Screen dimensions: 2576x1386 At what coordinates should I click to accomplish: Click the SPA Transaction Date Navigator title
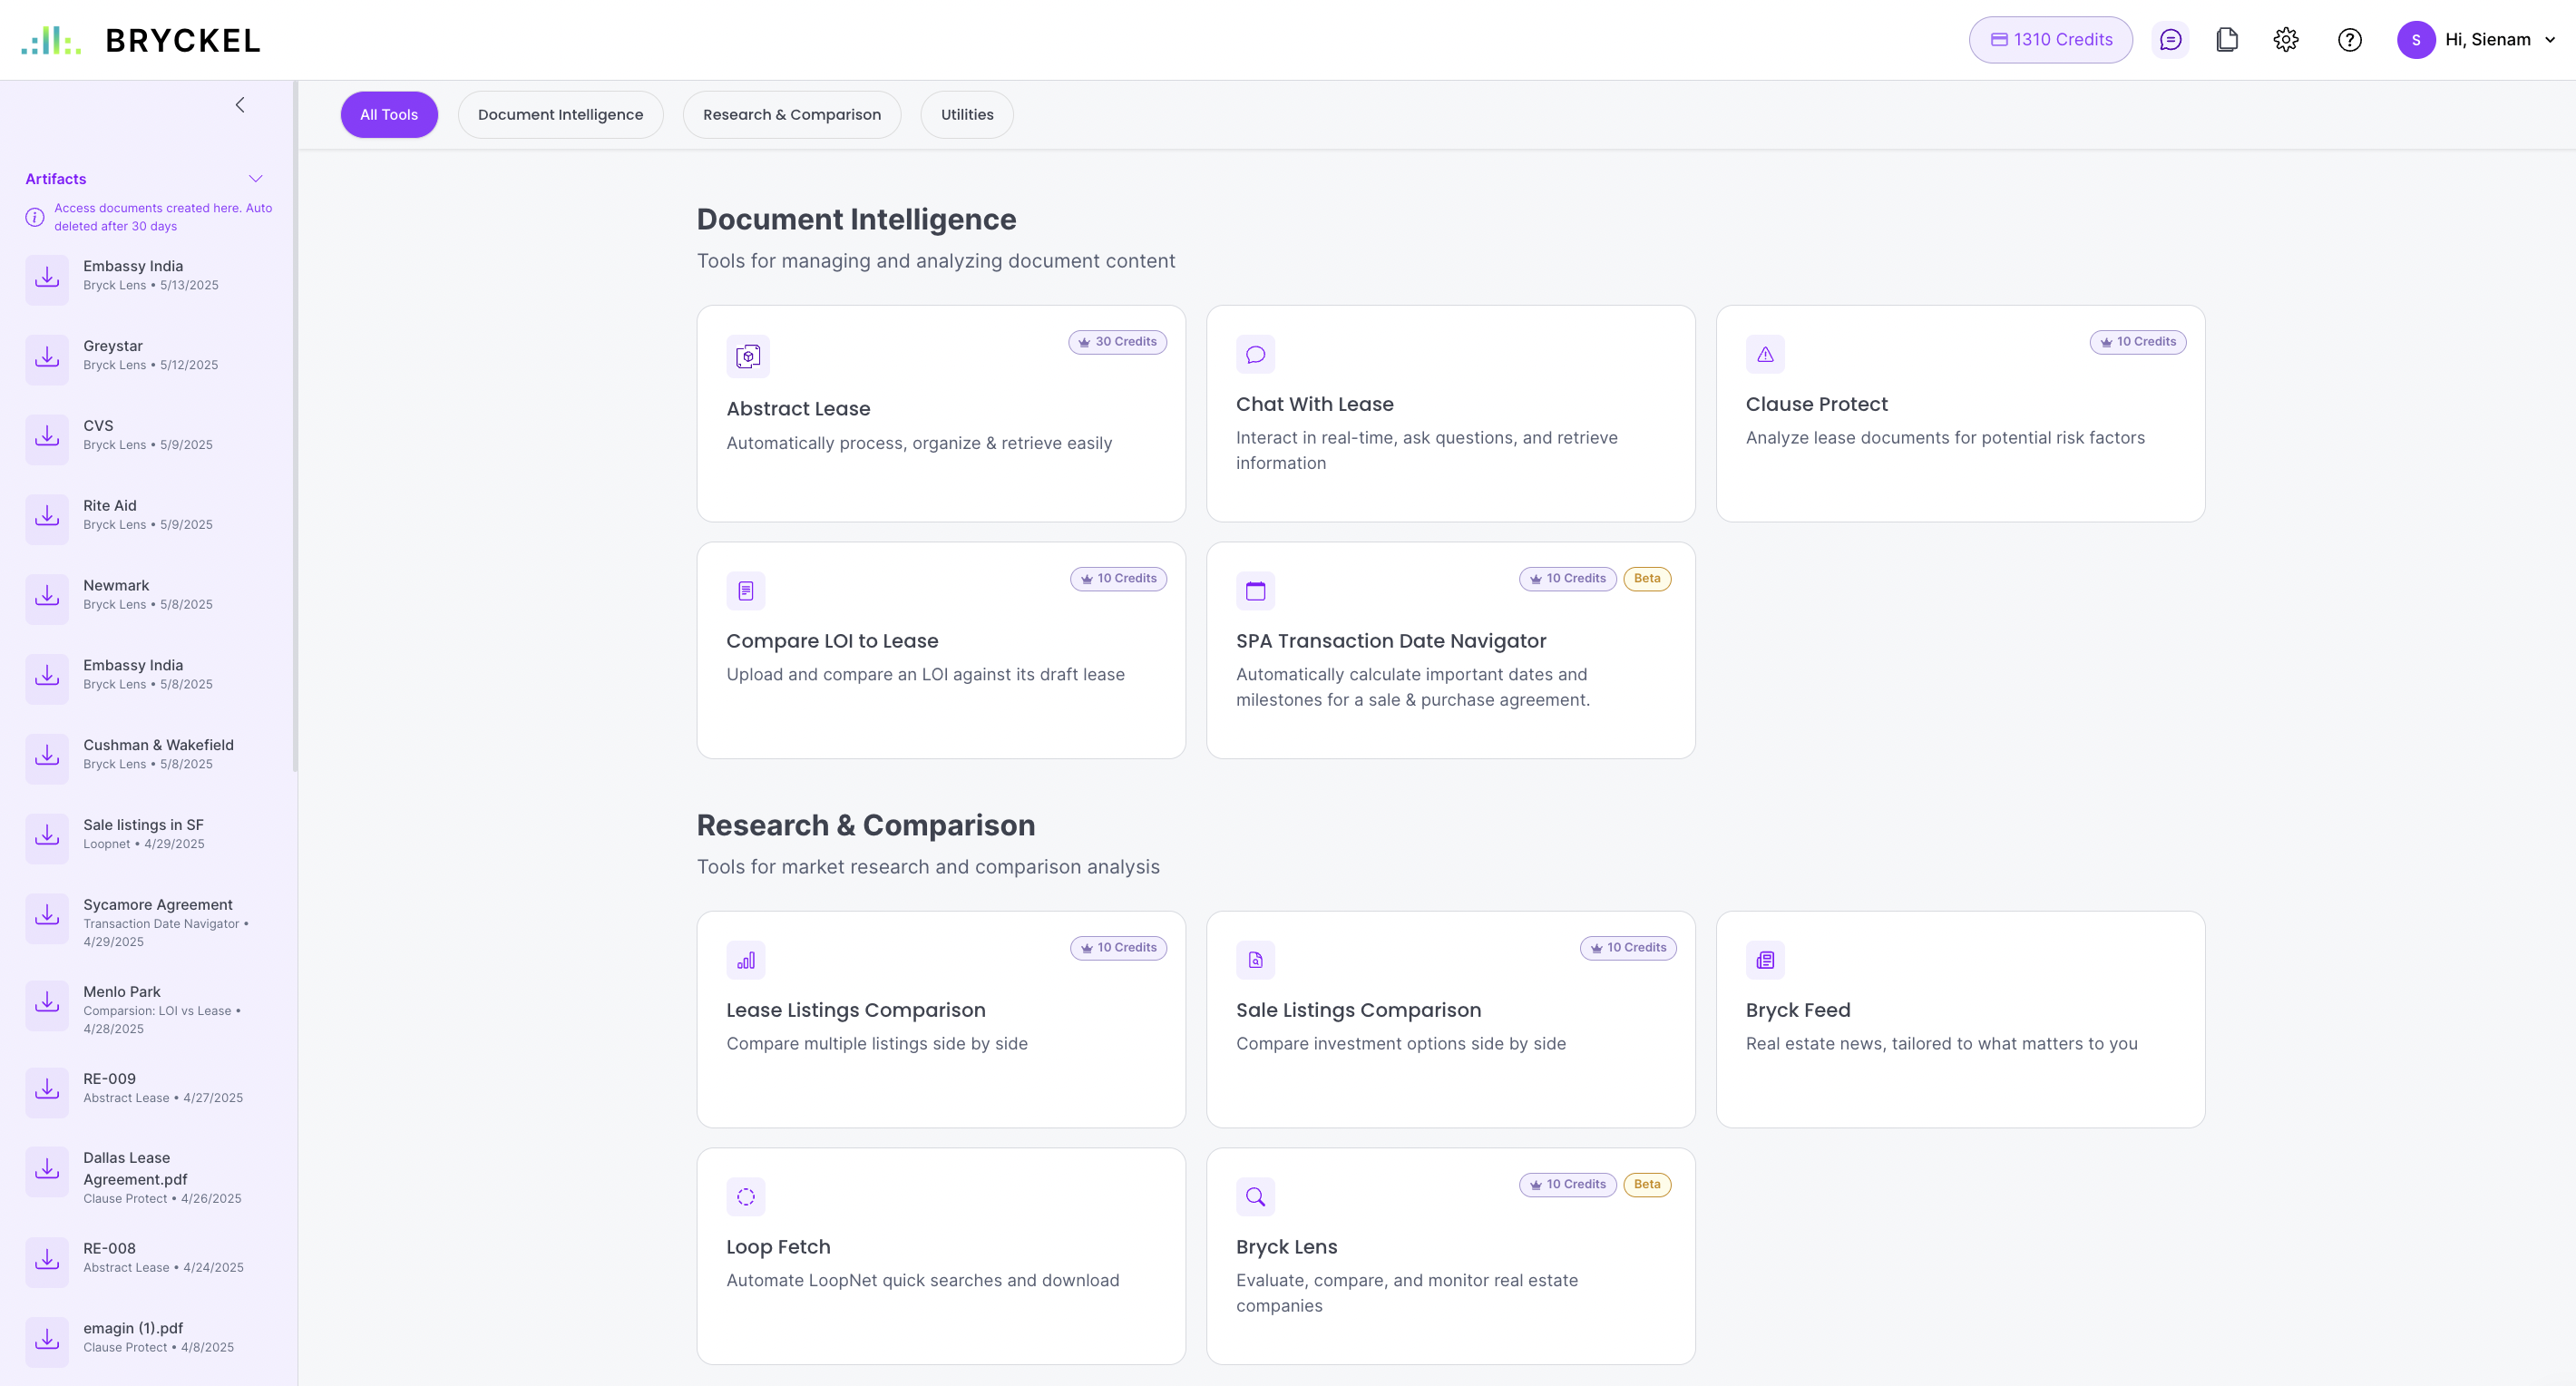[x=1391, y=641]
